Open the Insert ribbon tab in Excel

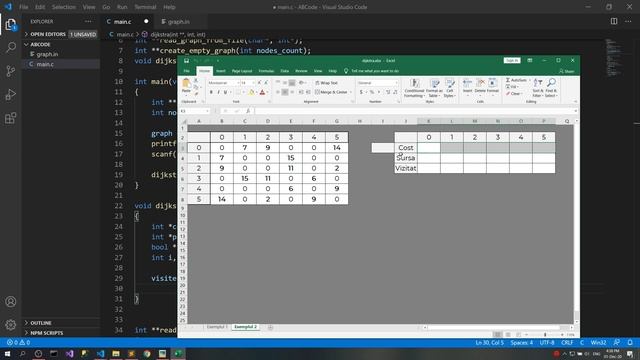coord(221,71)
